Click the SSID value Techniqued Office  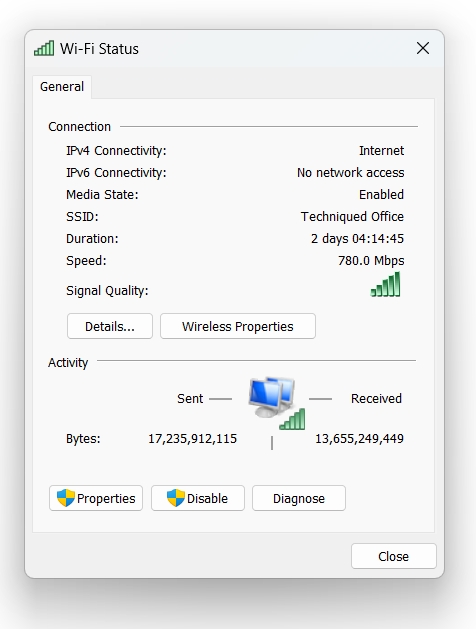(352, 217)
